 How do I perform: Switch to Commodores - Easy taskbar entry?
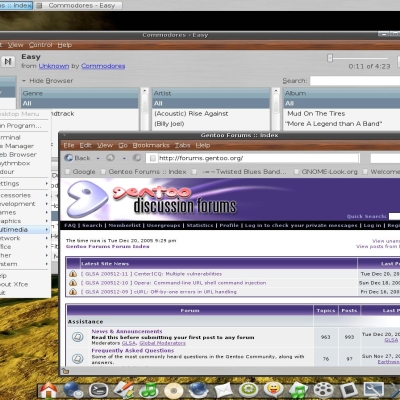pyautogui.click(x=78, y=5)
